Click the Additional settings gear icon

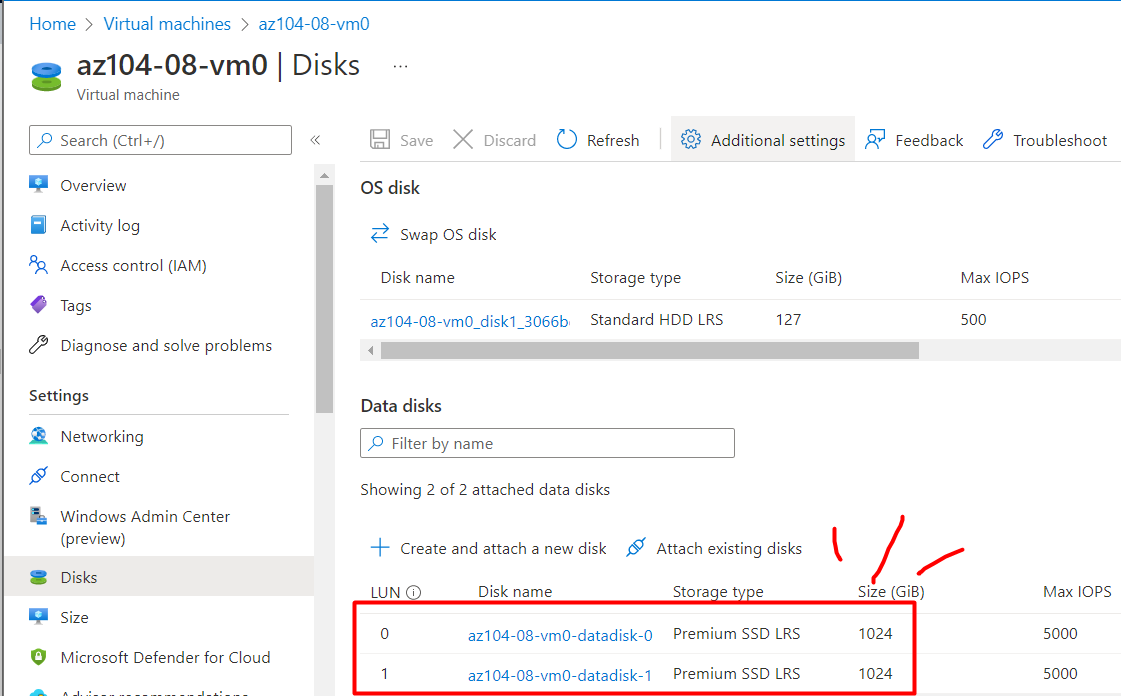click(x=691, y=139)
